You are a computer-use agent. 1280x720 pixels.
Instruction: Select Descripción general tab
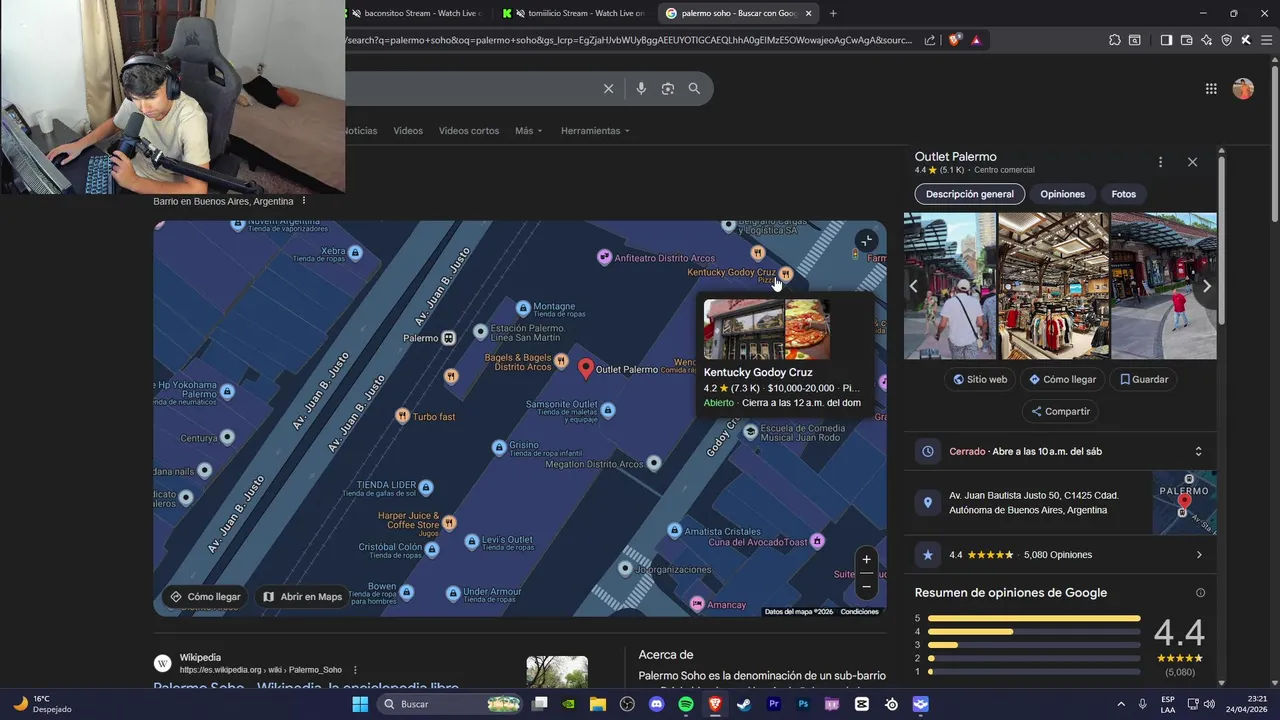pos(969,194)
